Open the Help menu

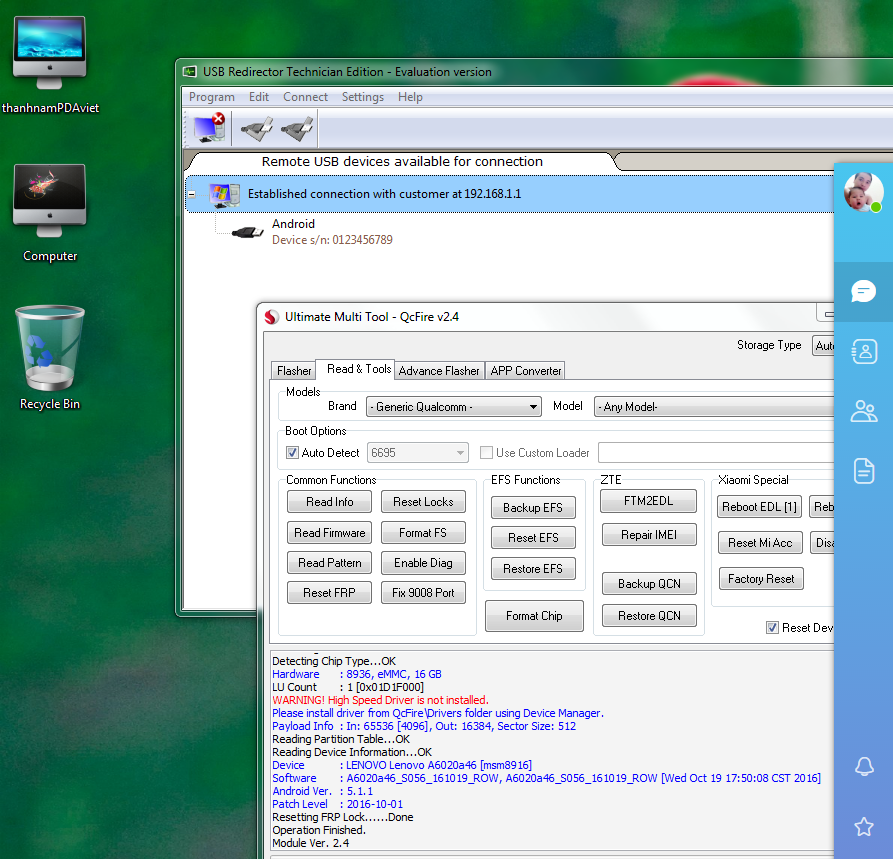coord(410,97)
